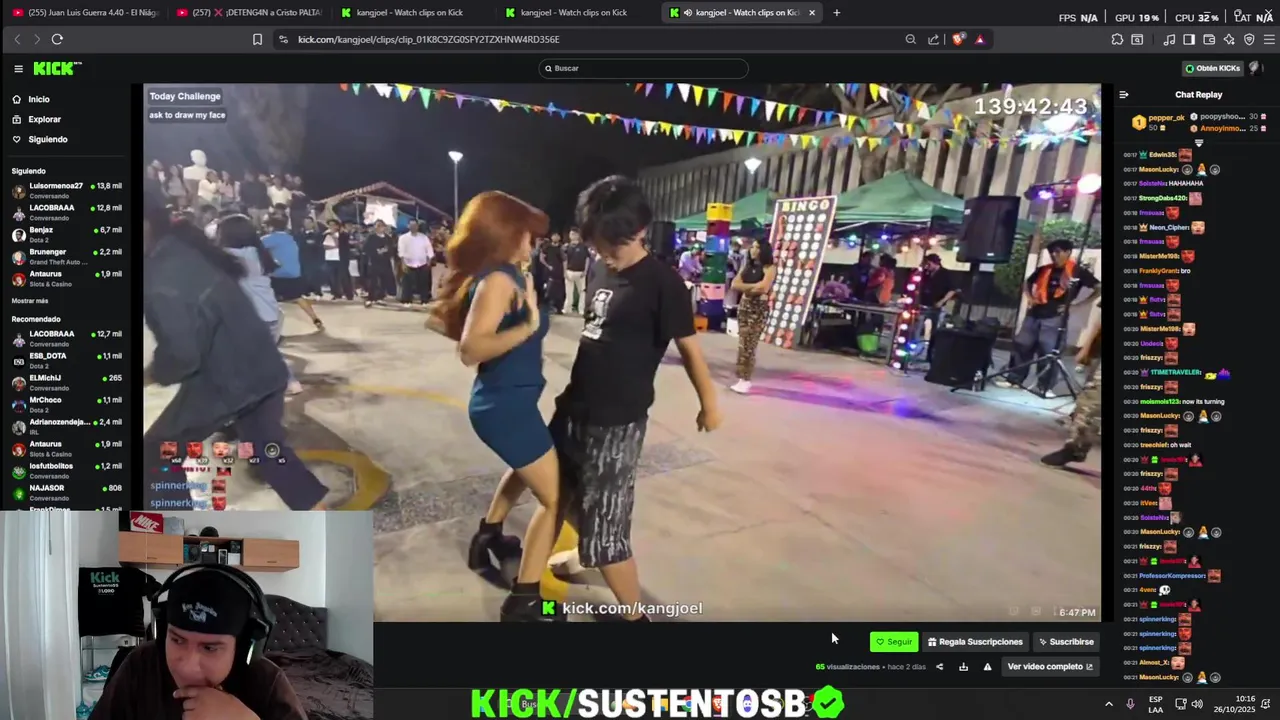Download the clip with the download icon
The width and height of the screenshot is (1280, 720).
point(963,667)
